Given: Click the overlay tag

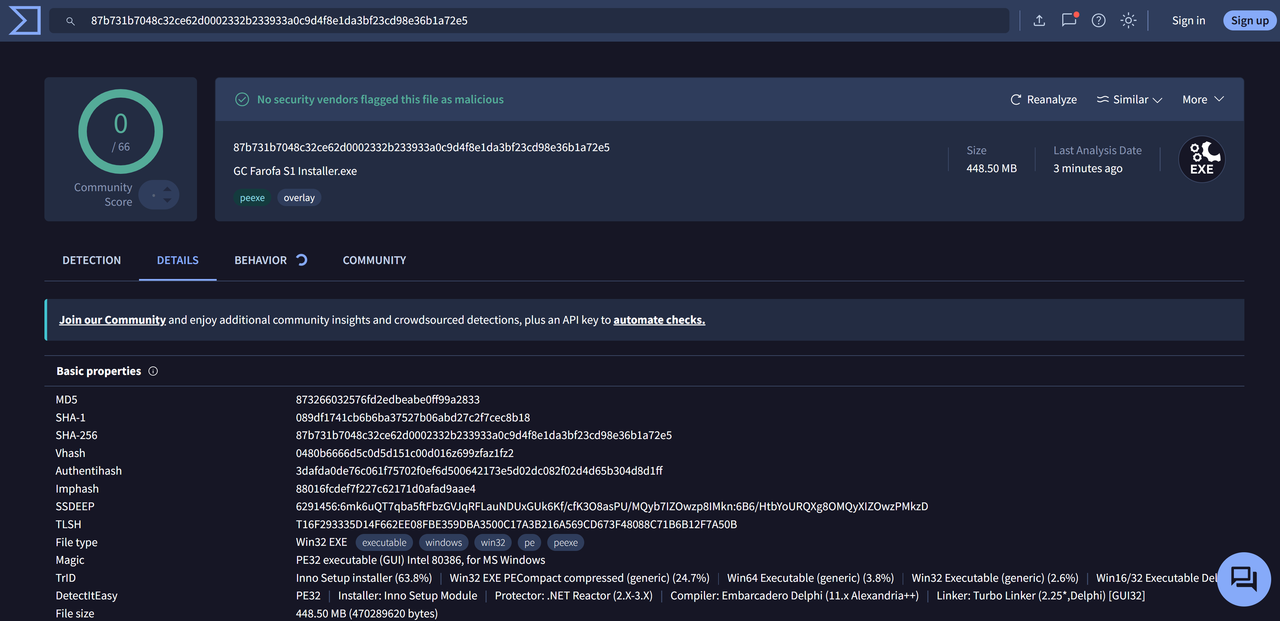Looking at the screenshot, I should [x=299, y=198].
